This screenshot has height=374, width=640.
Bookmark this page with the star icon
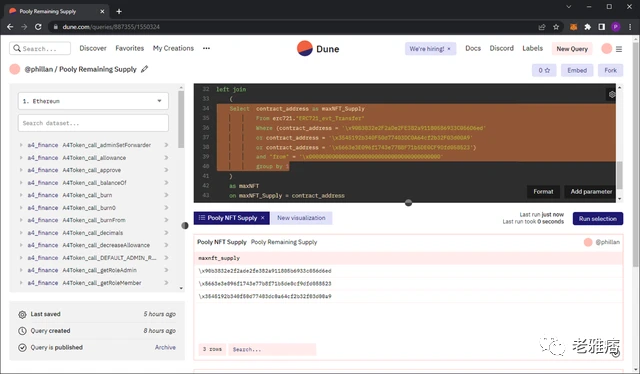tap(556, 27)
